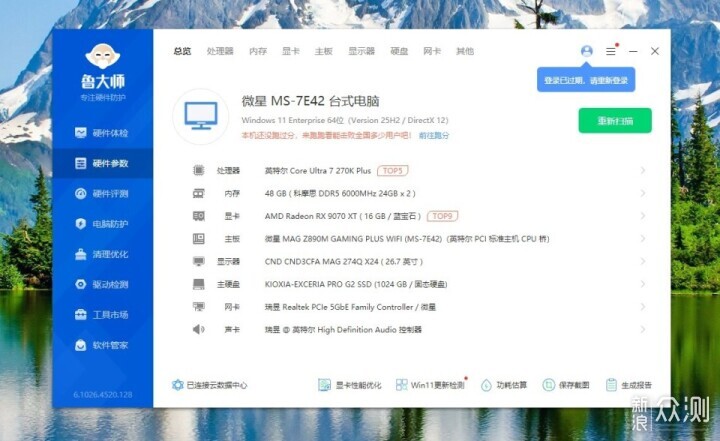Viewport: 720px width, 441px height.
Task: Click the 内存 memory row icon
Action: (x=198, y=193)
